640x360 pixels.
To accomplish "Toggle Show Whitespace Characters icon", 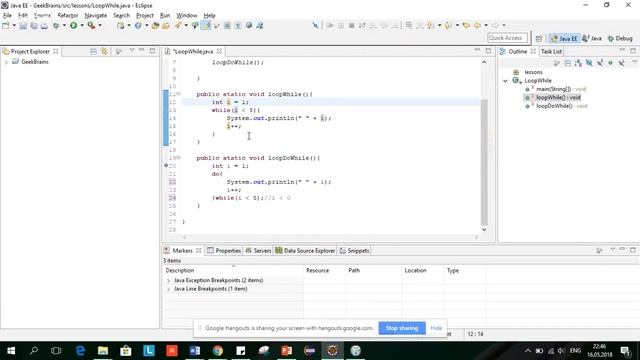I will click(x=238, y=25).
